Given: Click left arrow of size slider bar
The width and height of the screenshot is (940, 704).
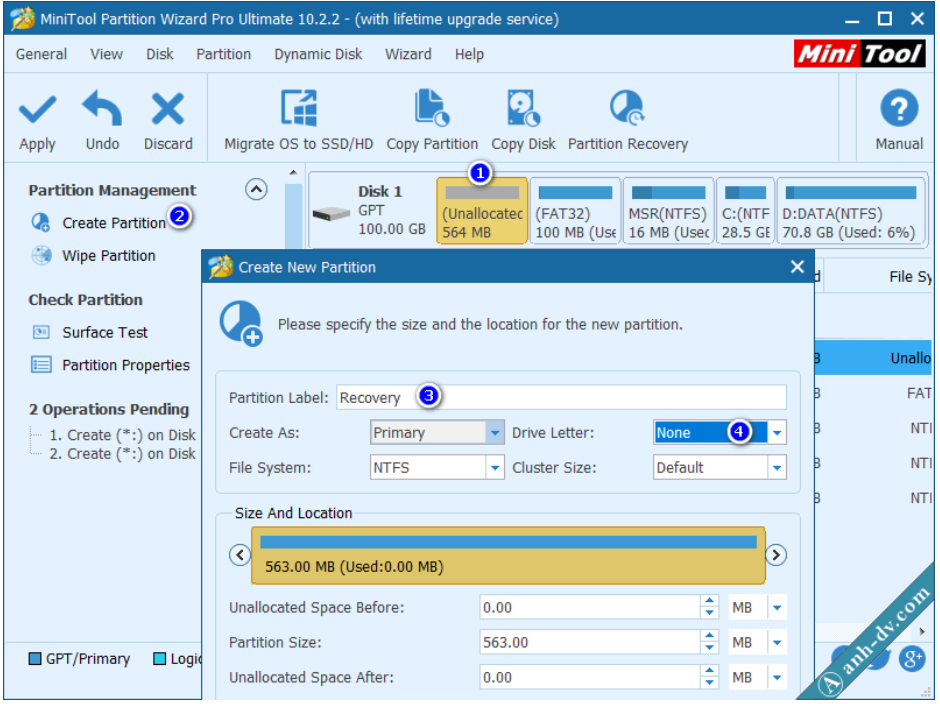Looking at the screenshot, I should pyautogui.click(x=240, y=555).
